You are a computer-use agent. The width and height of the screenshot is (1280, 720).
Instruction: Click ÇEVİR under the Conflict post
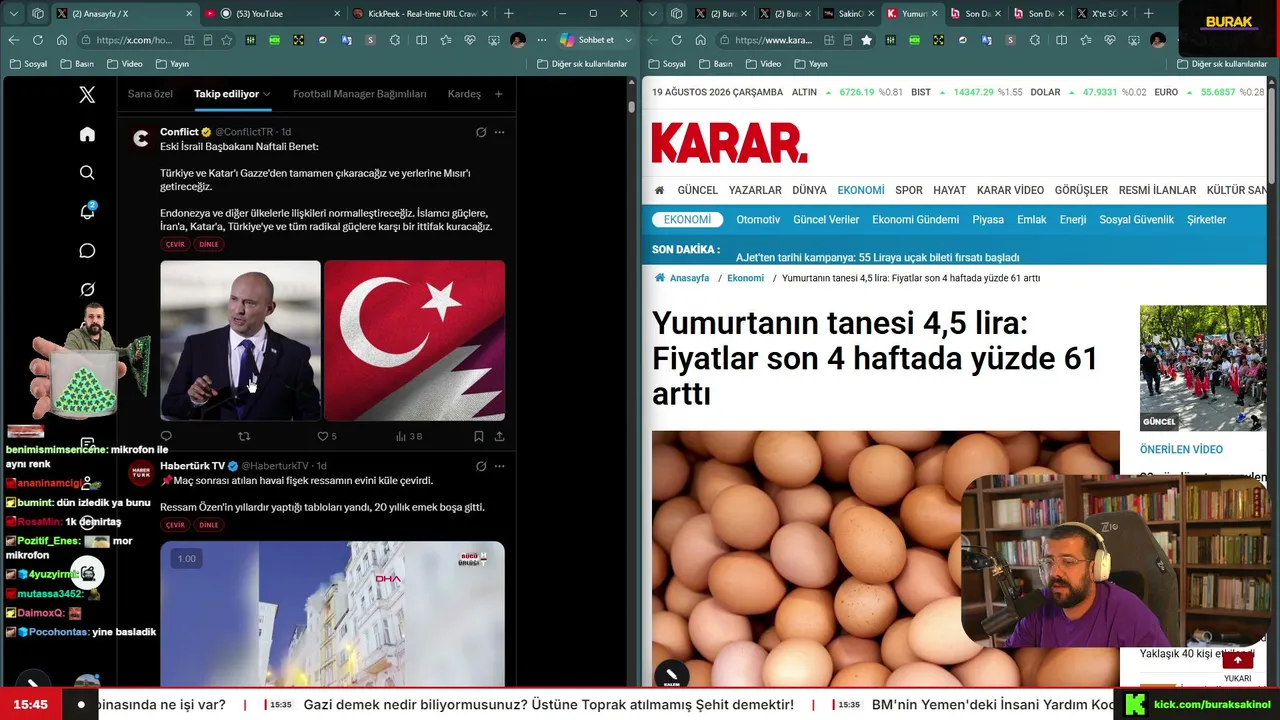[x=175, y=244]
